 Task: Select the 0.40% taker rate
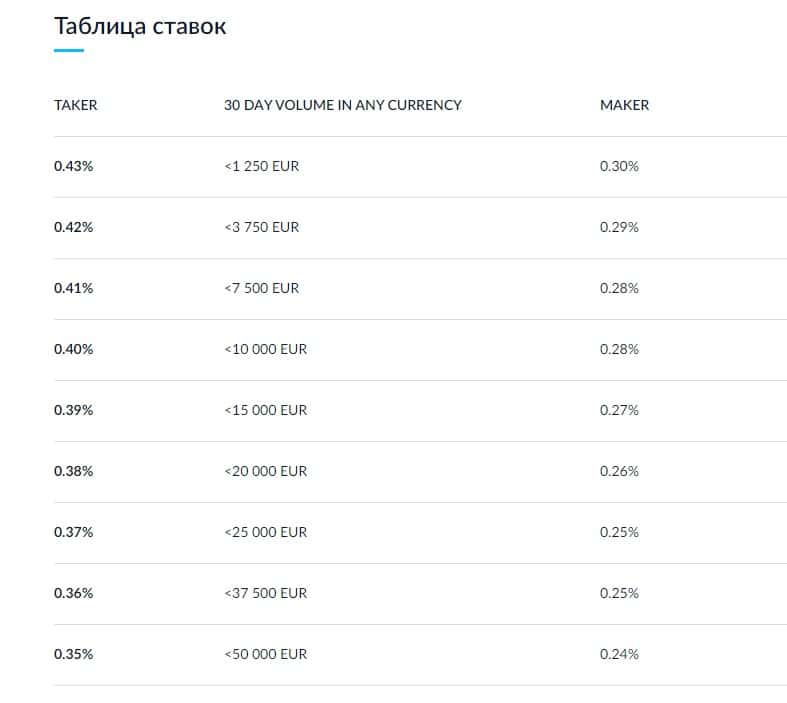pyautogui.click(x=74, y=349)
